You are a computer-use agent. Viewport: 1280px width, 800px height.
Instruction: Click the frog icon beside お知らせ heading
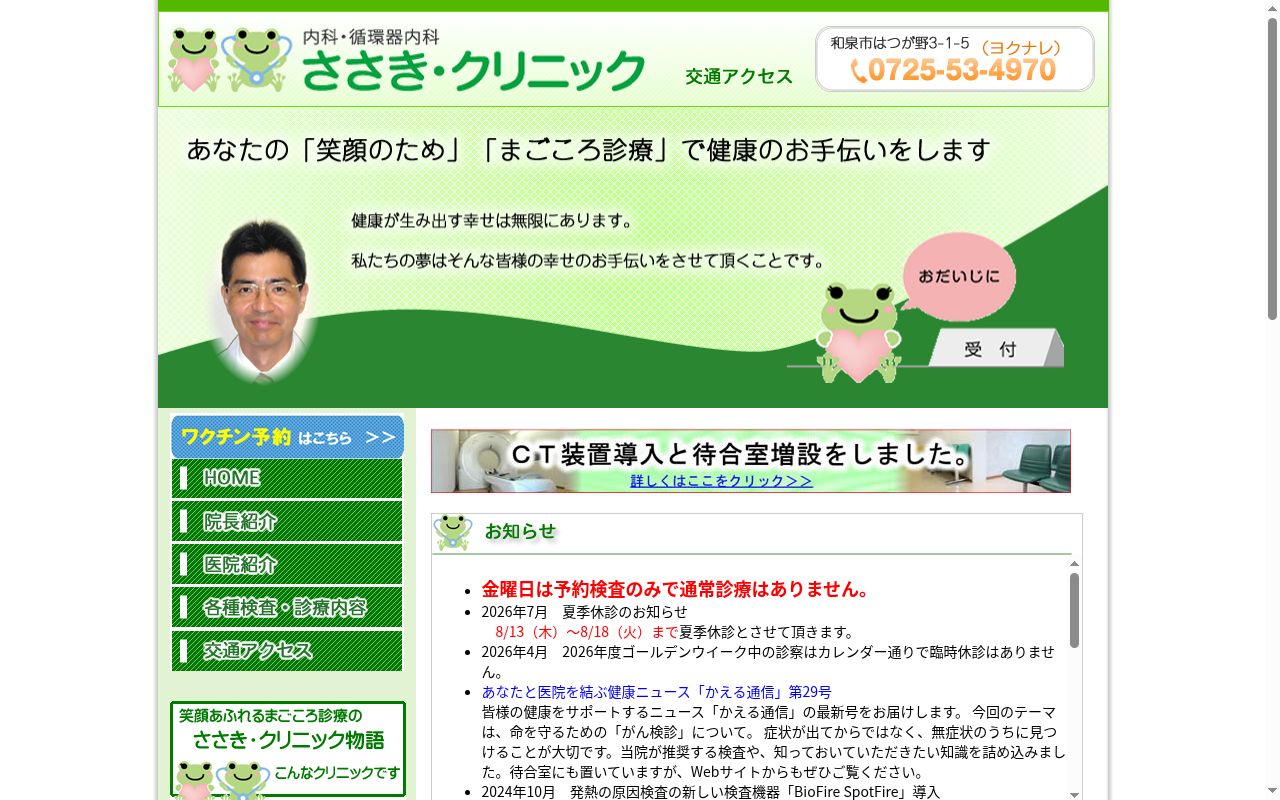[453, 532]
